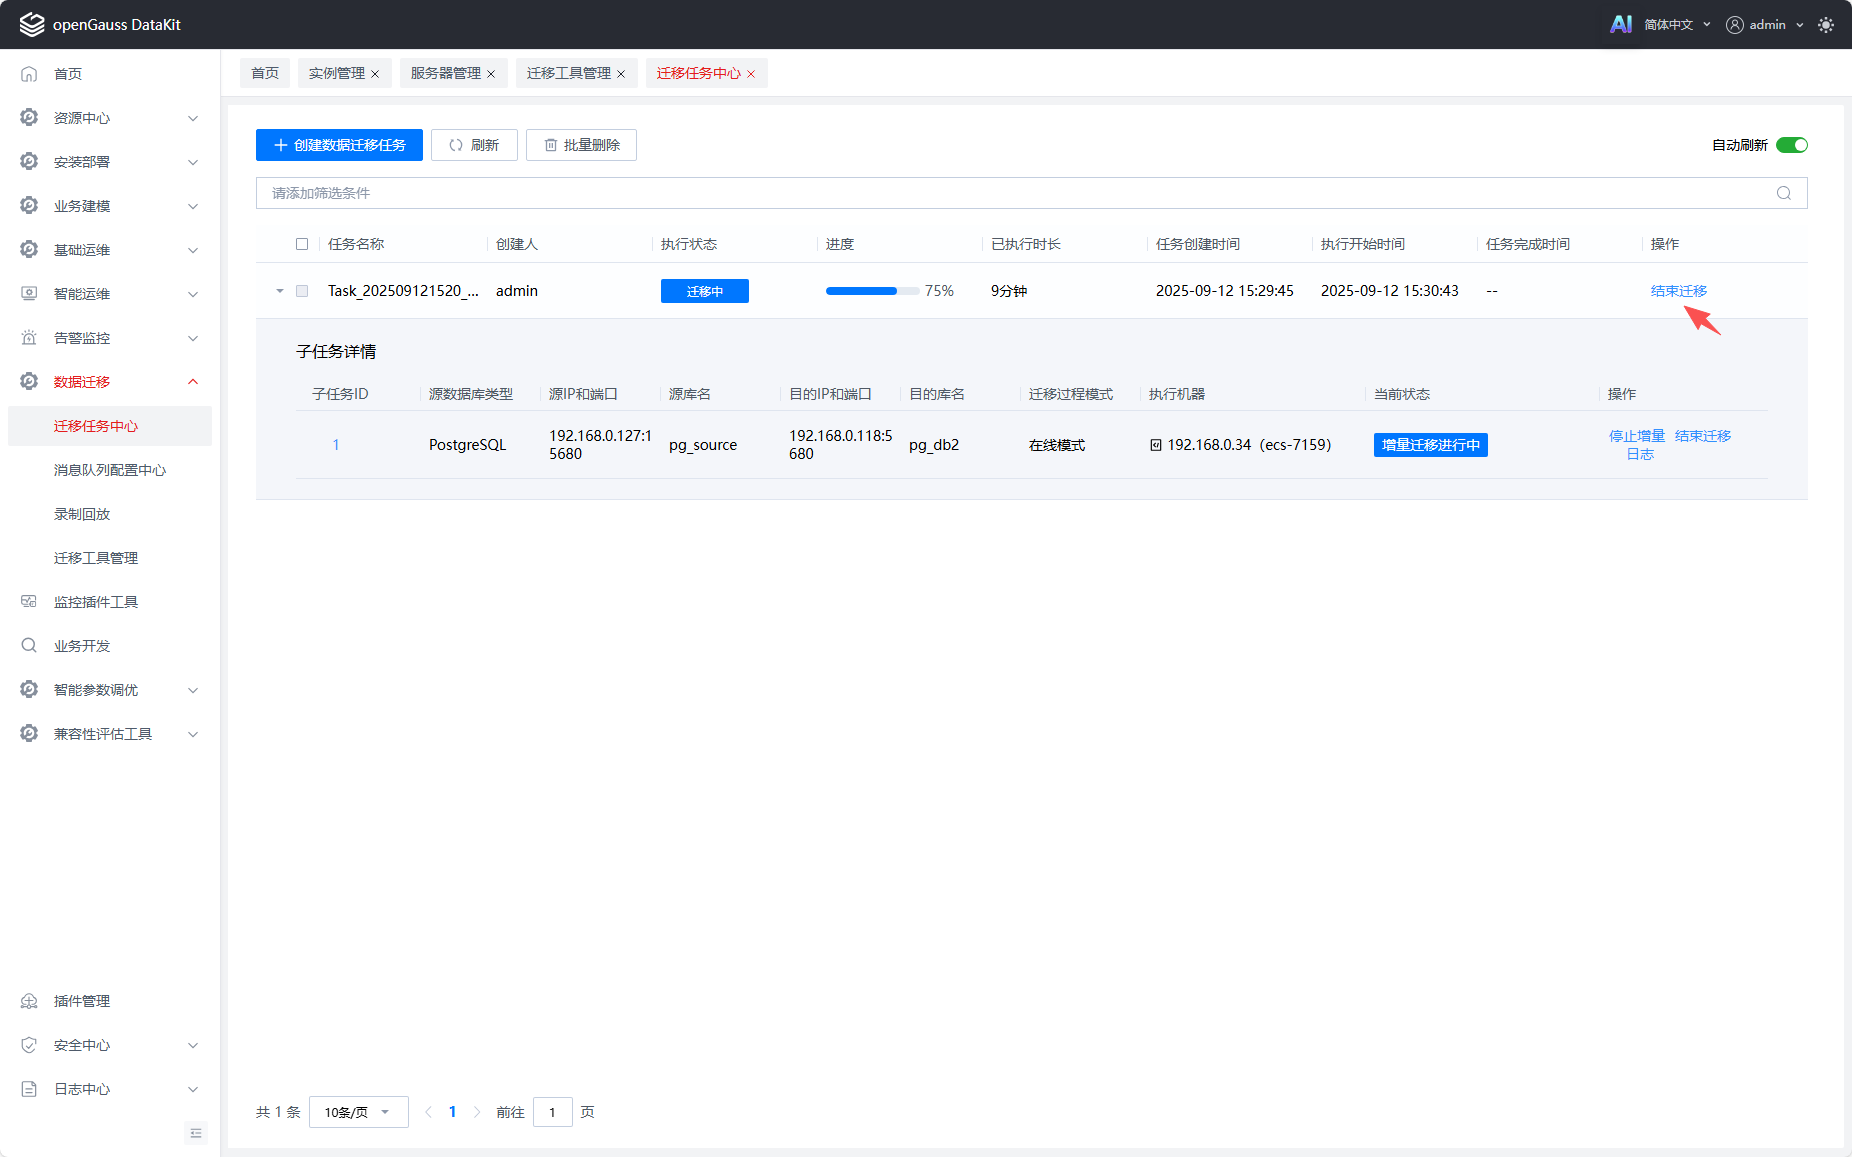Open the 10条/页 page size dropdown
This screenshot has height=1157, width=1852.
point(358,1112)
